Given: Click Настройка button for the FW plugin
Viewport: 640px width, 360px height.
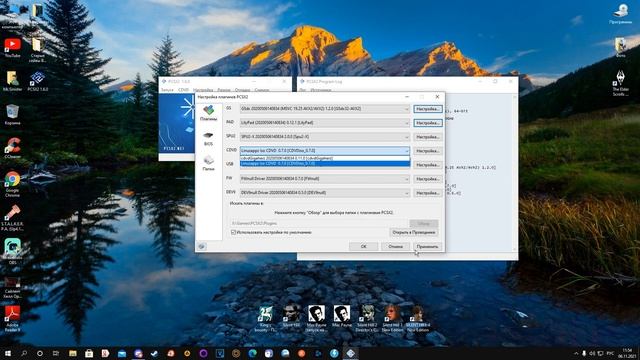Looking at the screenshot, I should click(427, 179).
